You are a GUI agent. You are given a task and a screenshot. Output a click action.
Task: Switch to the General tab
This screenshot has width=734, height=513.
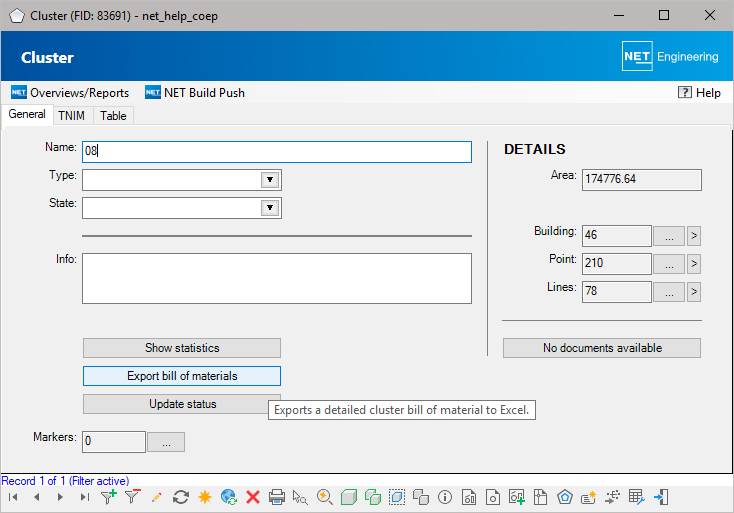pyautogui.click(x=27, y=114)
